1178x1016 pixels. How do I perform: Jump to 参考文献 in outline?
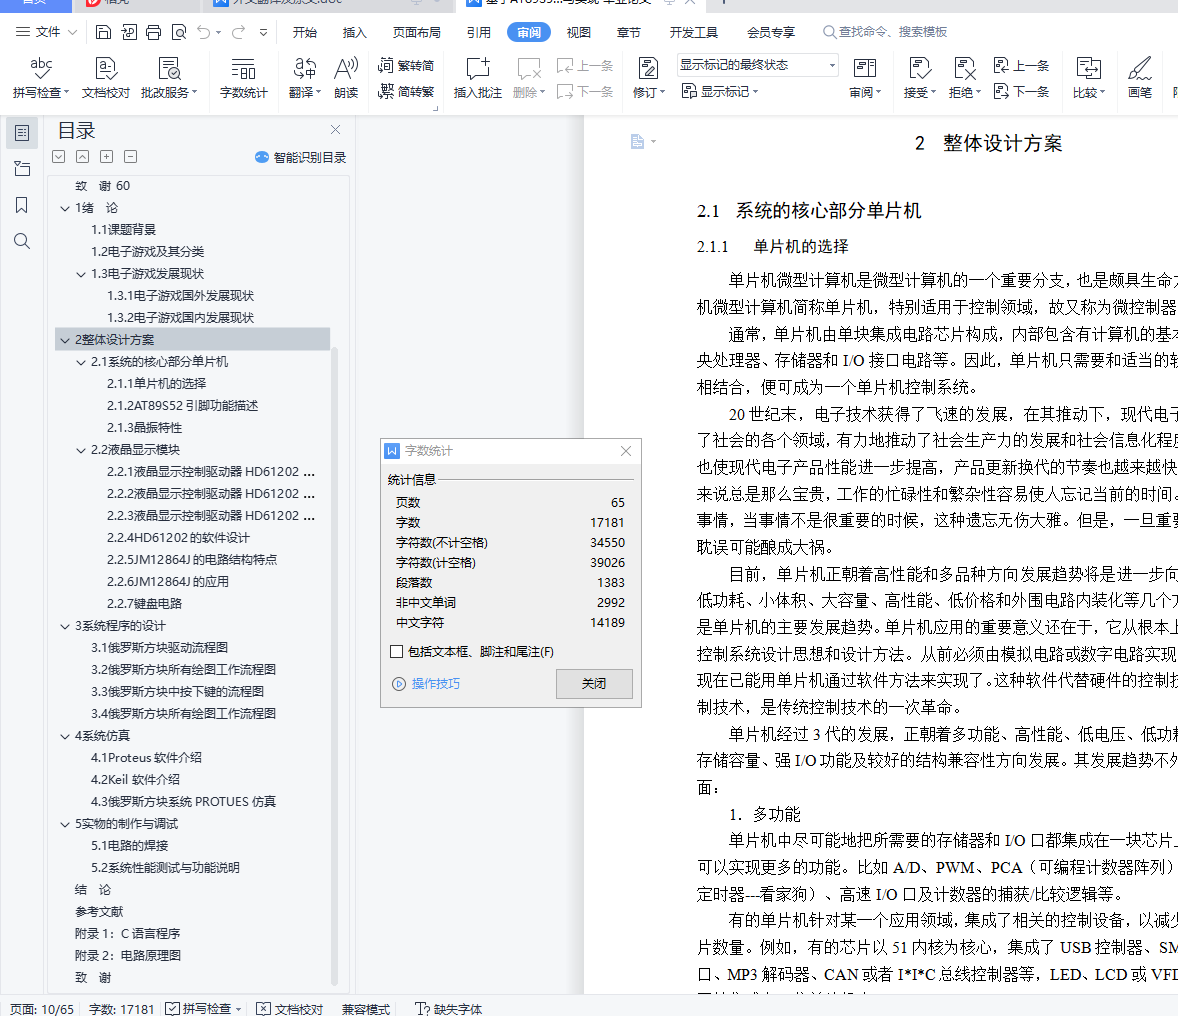(98, 912)
